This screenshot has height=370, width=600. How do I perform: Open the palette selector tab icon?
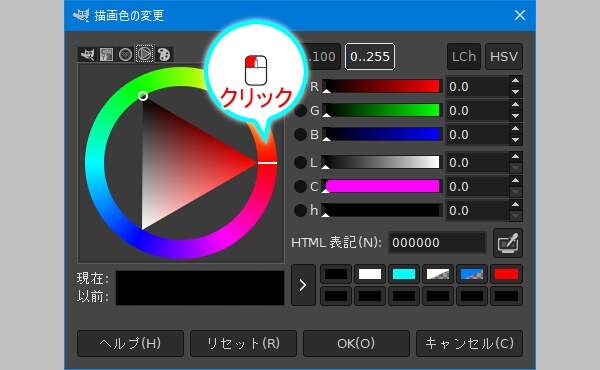[x=164, y=54]
